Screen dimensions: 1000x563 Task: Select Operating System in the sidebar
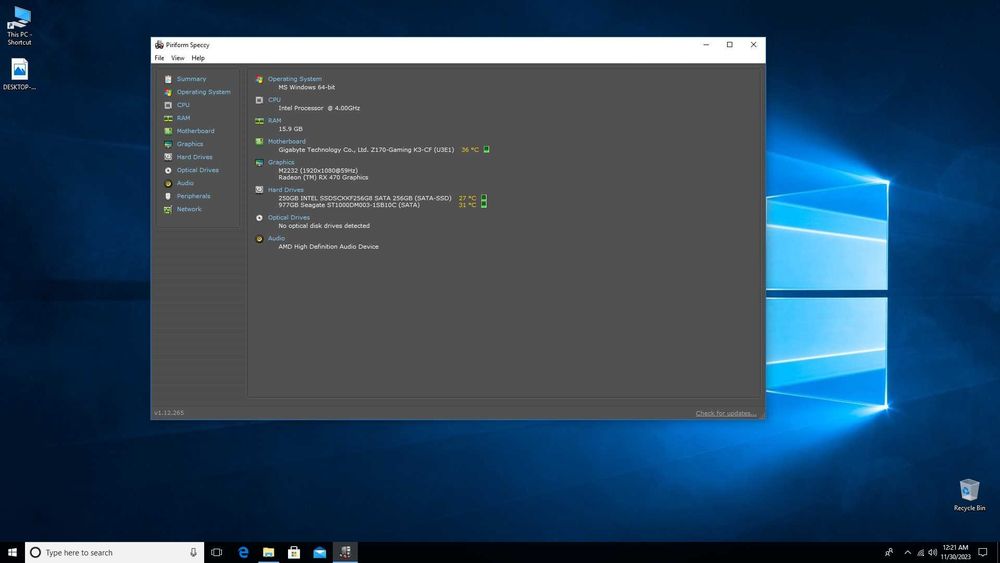point(203,92)
